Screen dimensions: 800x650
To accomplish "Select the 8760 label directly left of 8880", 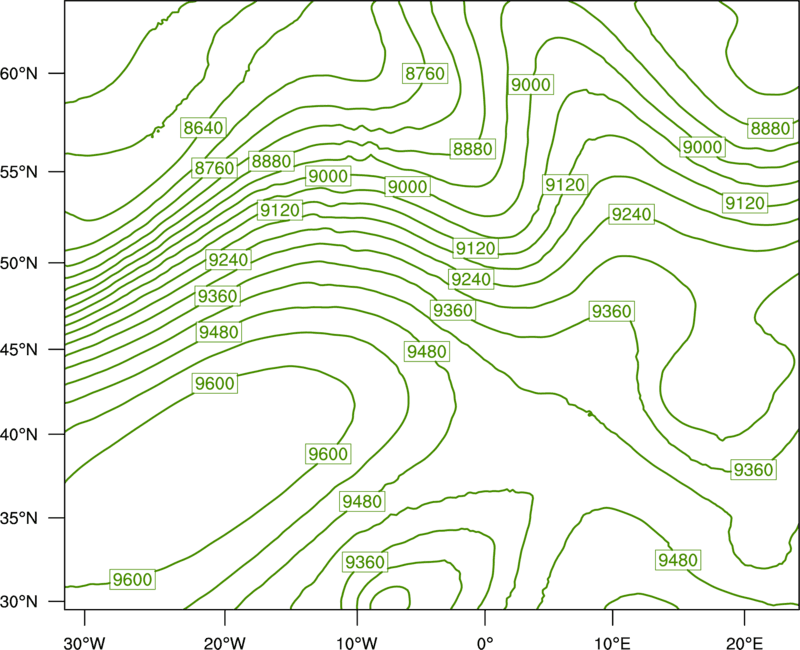I will [214, 168].
